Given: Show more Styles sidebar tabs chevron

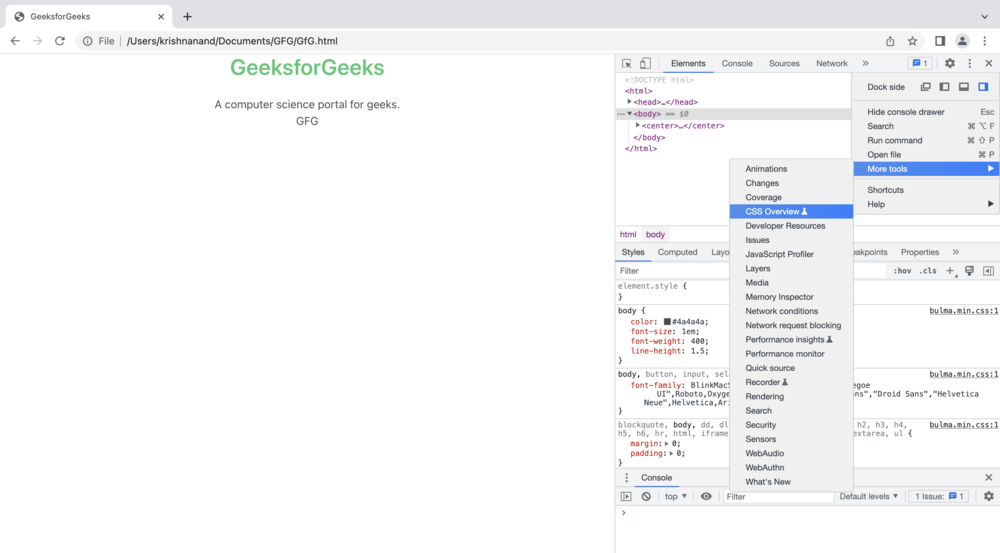Looking at the screenshot, I should coord(955,252).
